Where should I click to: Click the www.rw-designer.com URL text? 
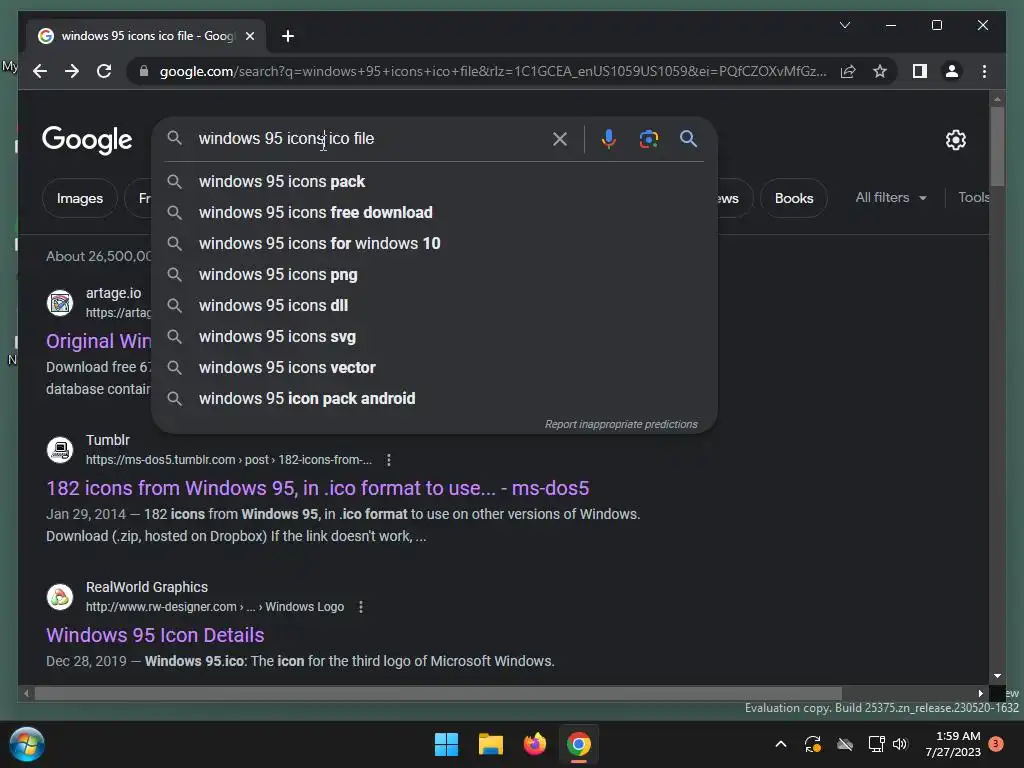[x=215, y=607]
